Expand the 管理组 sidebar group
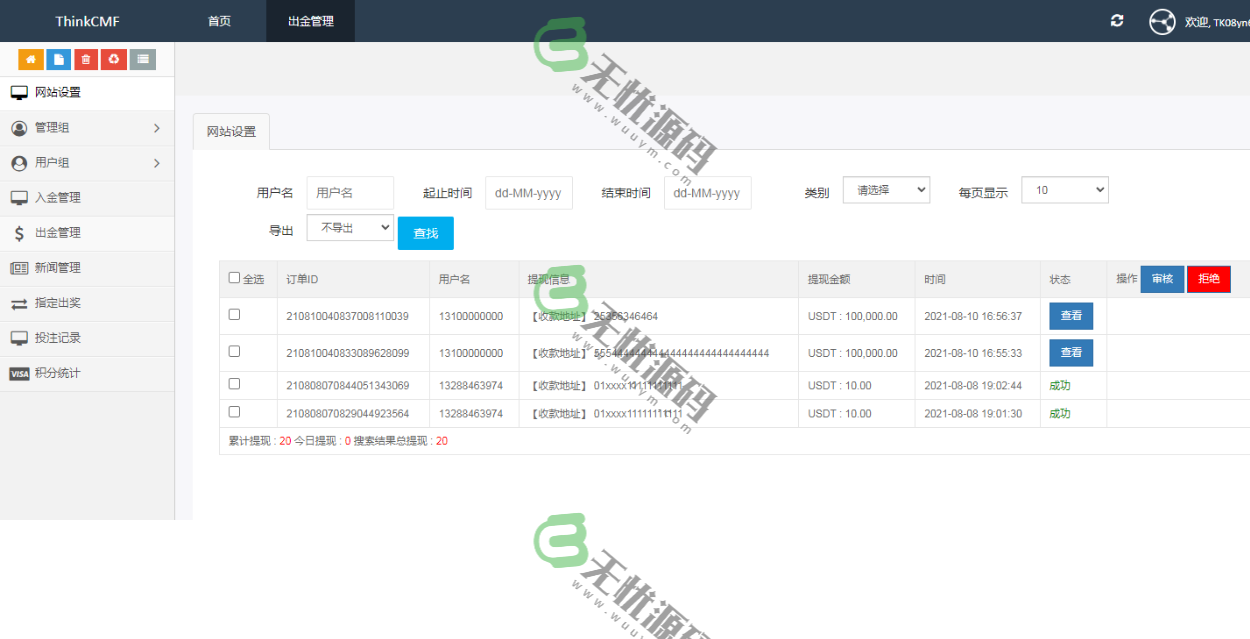Viewport: 1250px width, 639px height. 87,128
